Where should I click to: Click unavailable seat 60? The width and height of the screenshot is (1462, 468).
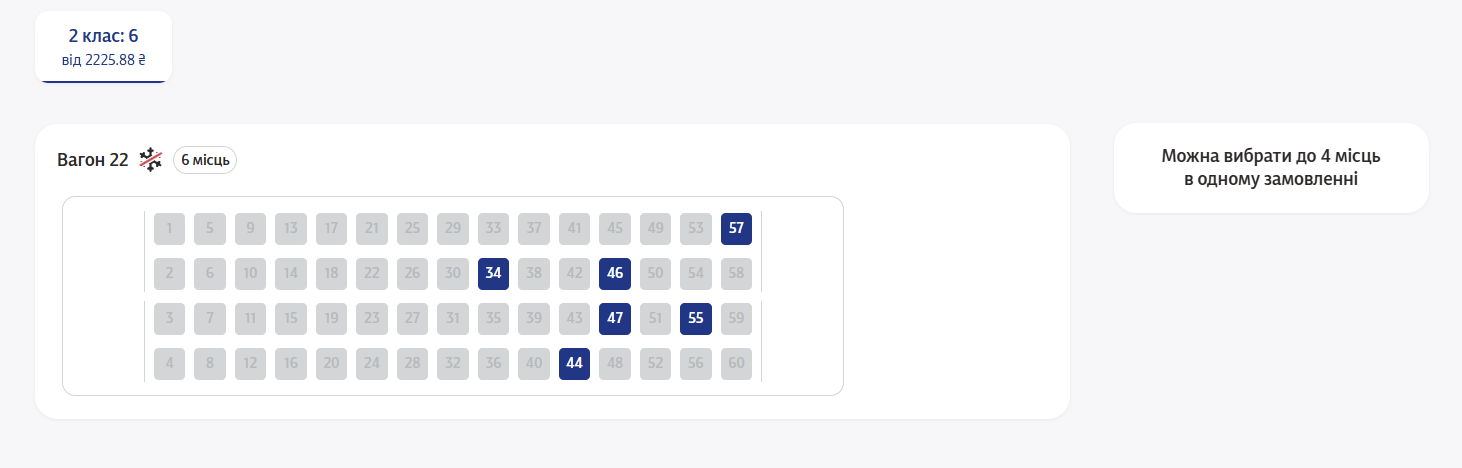pos(736,364)
